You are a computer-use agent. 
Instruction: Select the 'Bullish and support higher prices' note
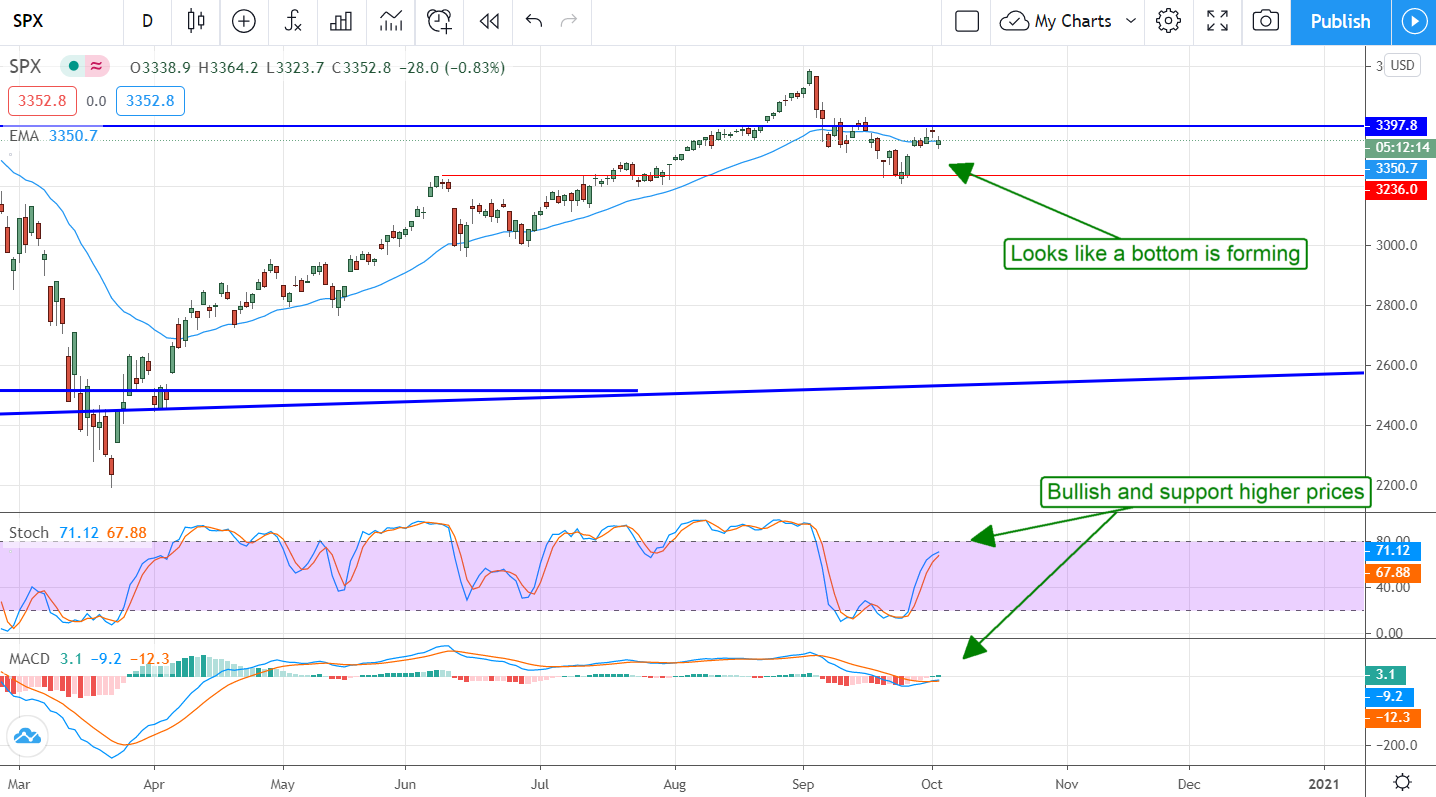pos(1206,492)
